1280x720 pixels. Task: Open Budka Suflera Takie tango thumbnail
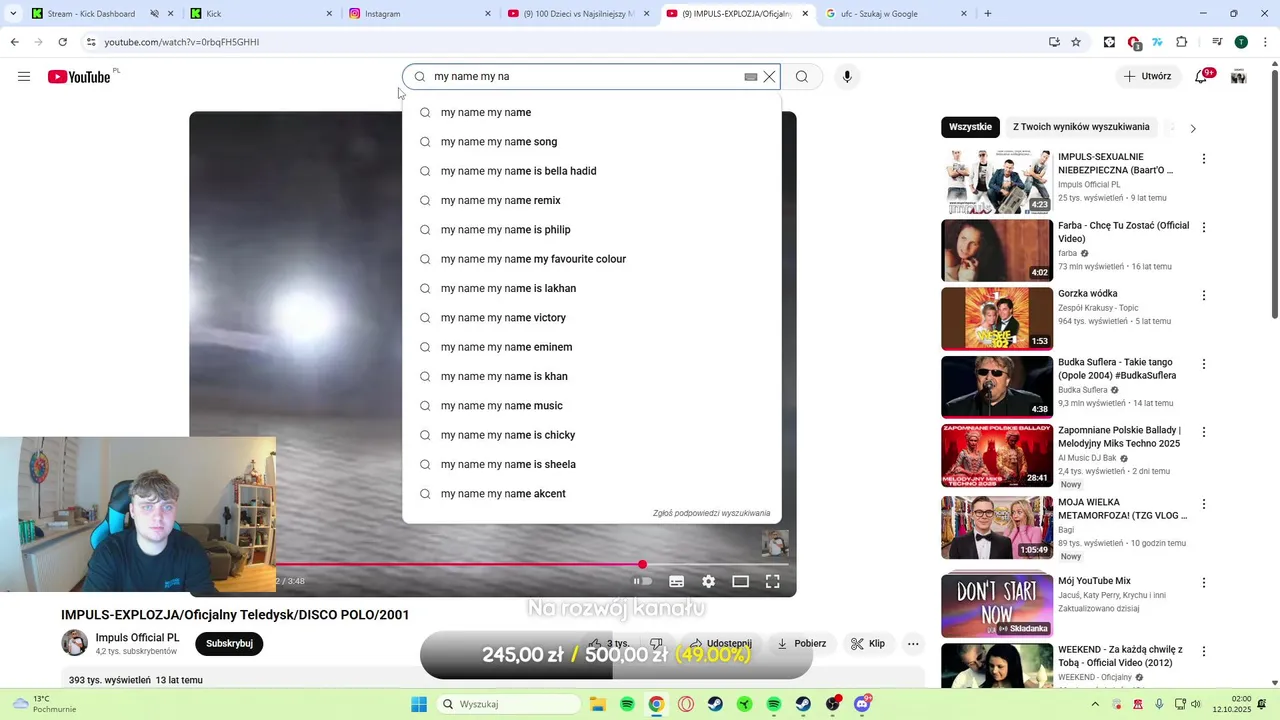click(x=997, y=387)
